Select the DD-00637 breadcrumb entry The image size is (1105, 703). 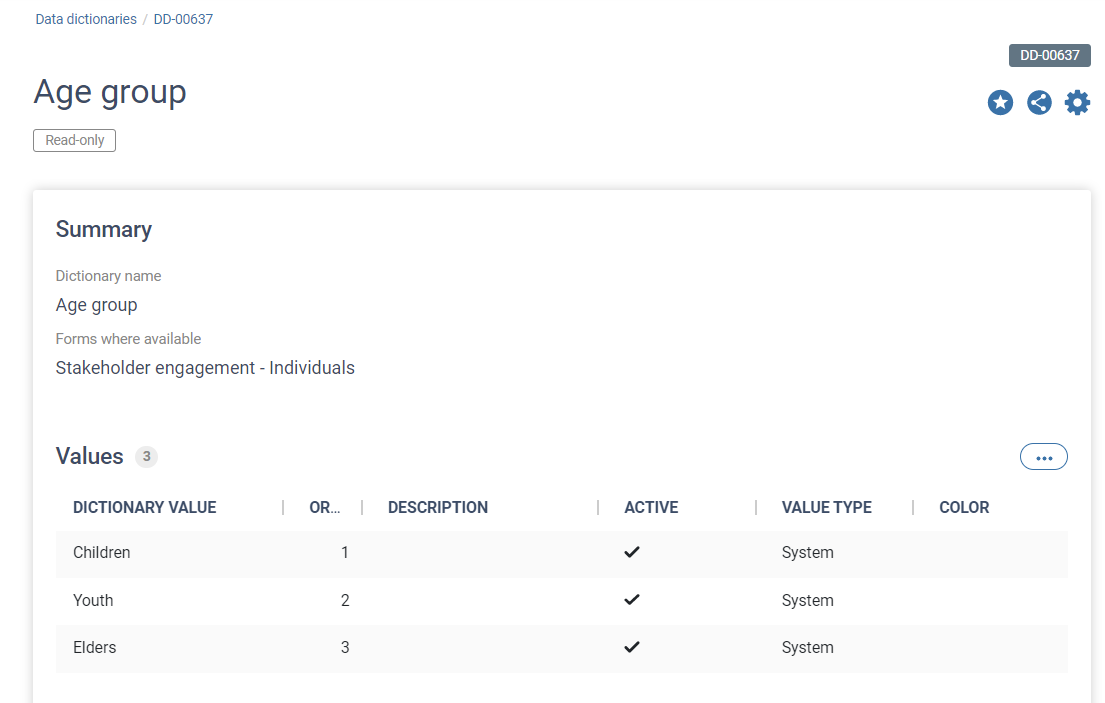tap(183, 18)
